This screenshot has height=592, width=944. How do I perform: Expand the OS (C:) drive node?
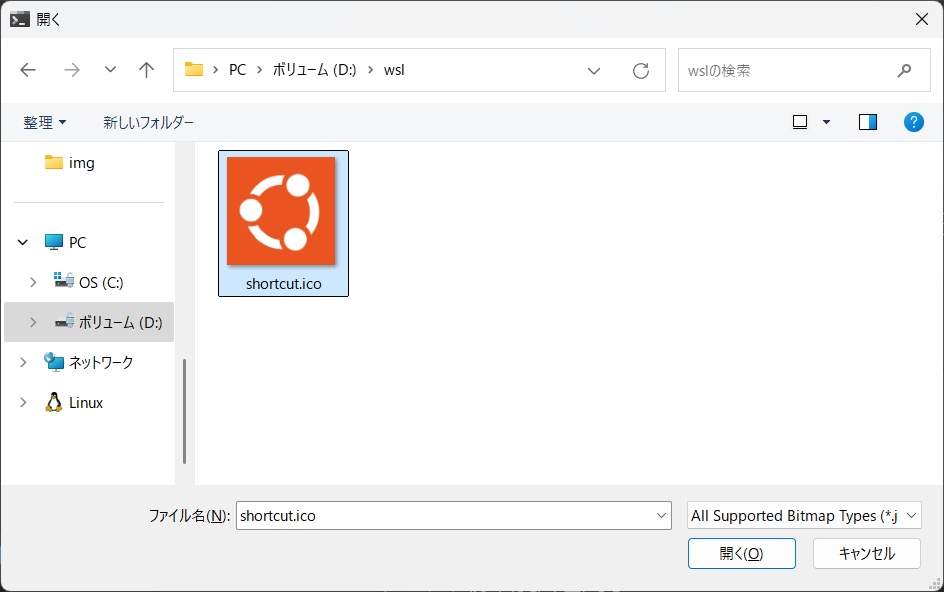pyautogui.click(x=33, y=282)
